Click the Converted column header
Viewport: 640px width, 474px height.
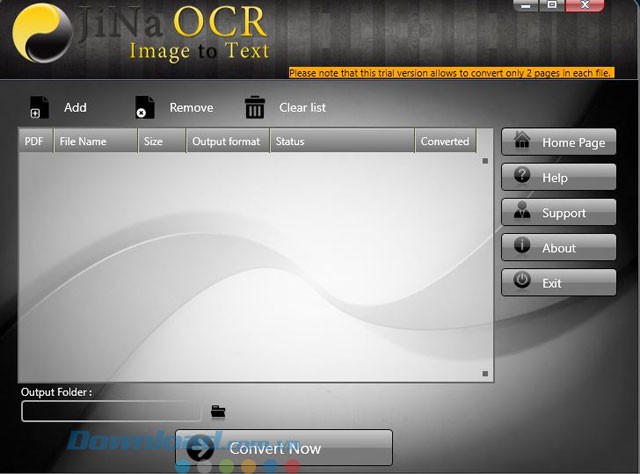tap(446, 141)
